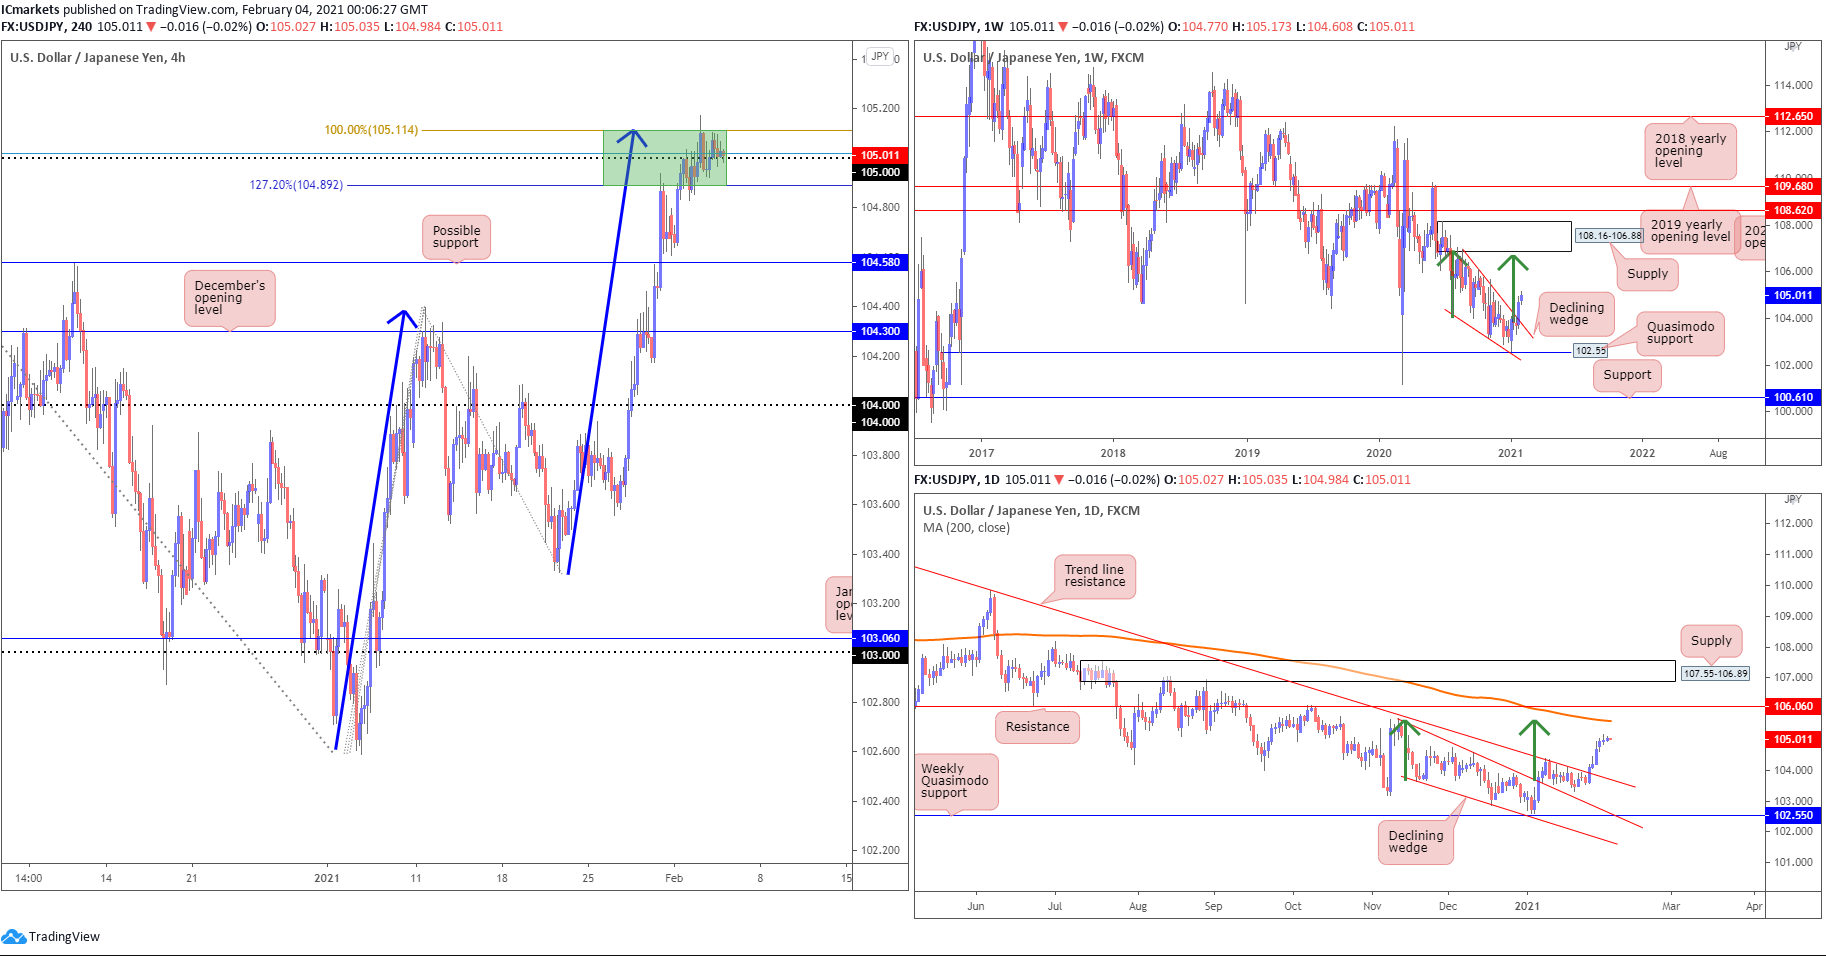The height and width of the screenshot is (956, 1826).
Task: Click the 'December's opening level' callout
Action: pyautogui.click(x=229, y=298)
